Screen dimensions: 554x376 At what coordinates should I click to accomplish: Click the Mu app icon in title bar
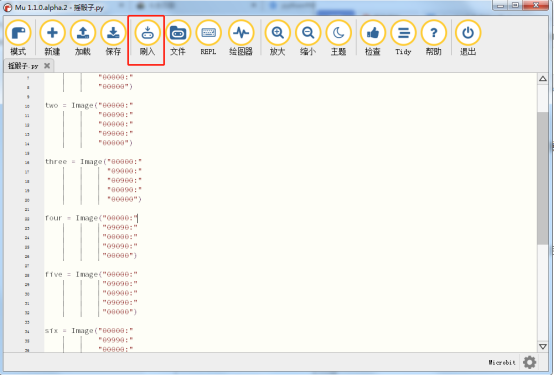pyautogui.click(x=7, y=7)
